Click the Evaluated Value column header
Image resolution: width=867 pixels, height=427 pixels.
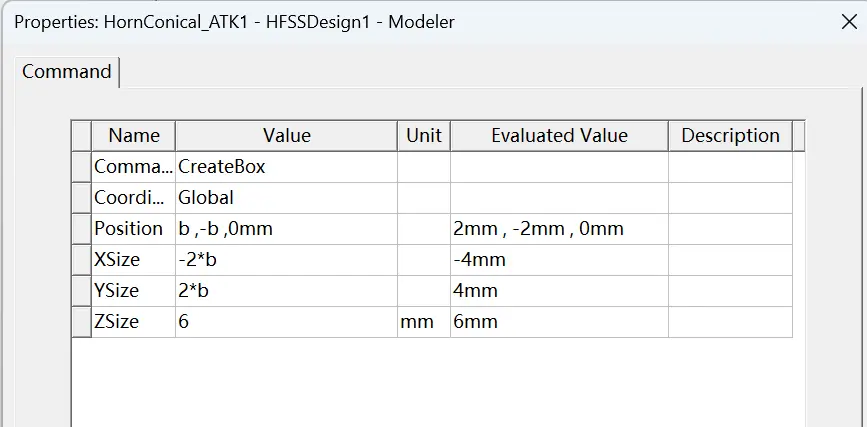click(x=559, y=136)
